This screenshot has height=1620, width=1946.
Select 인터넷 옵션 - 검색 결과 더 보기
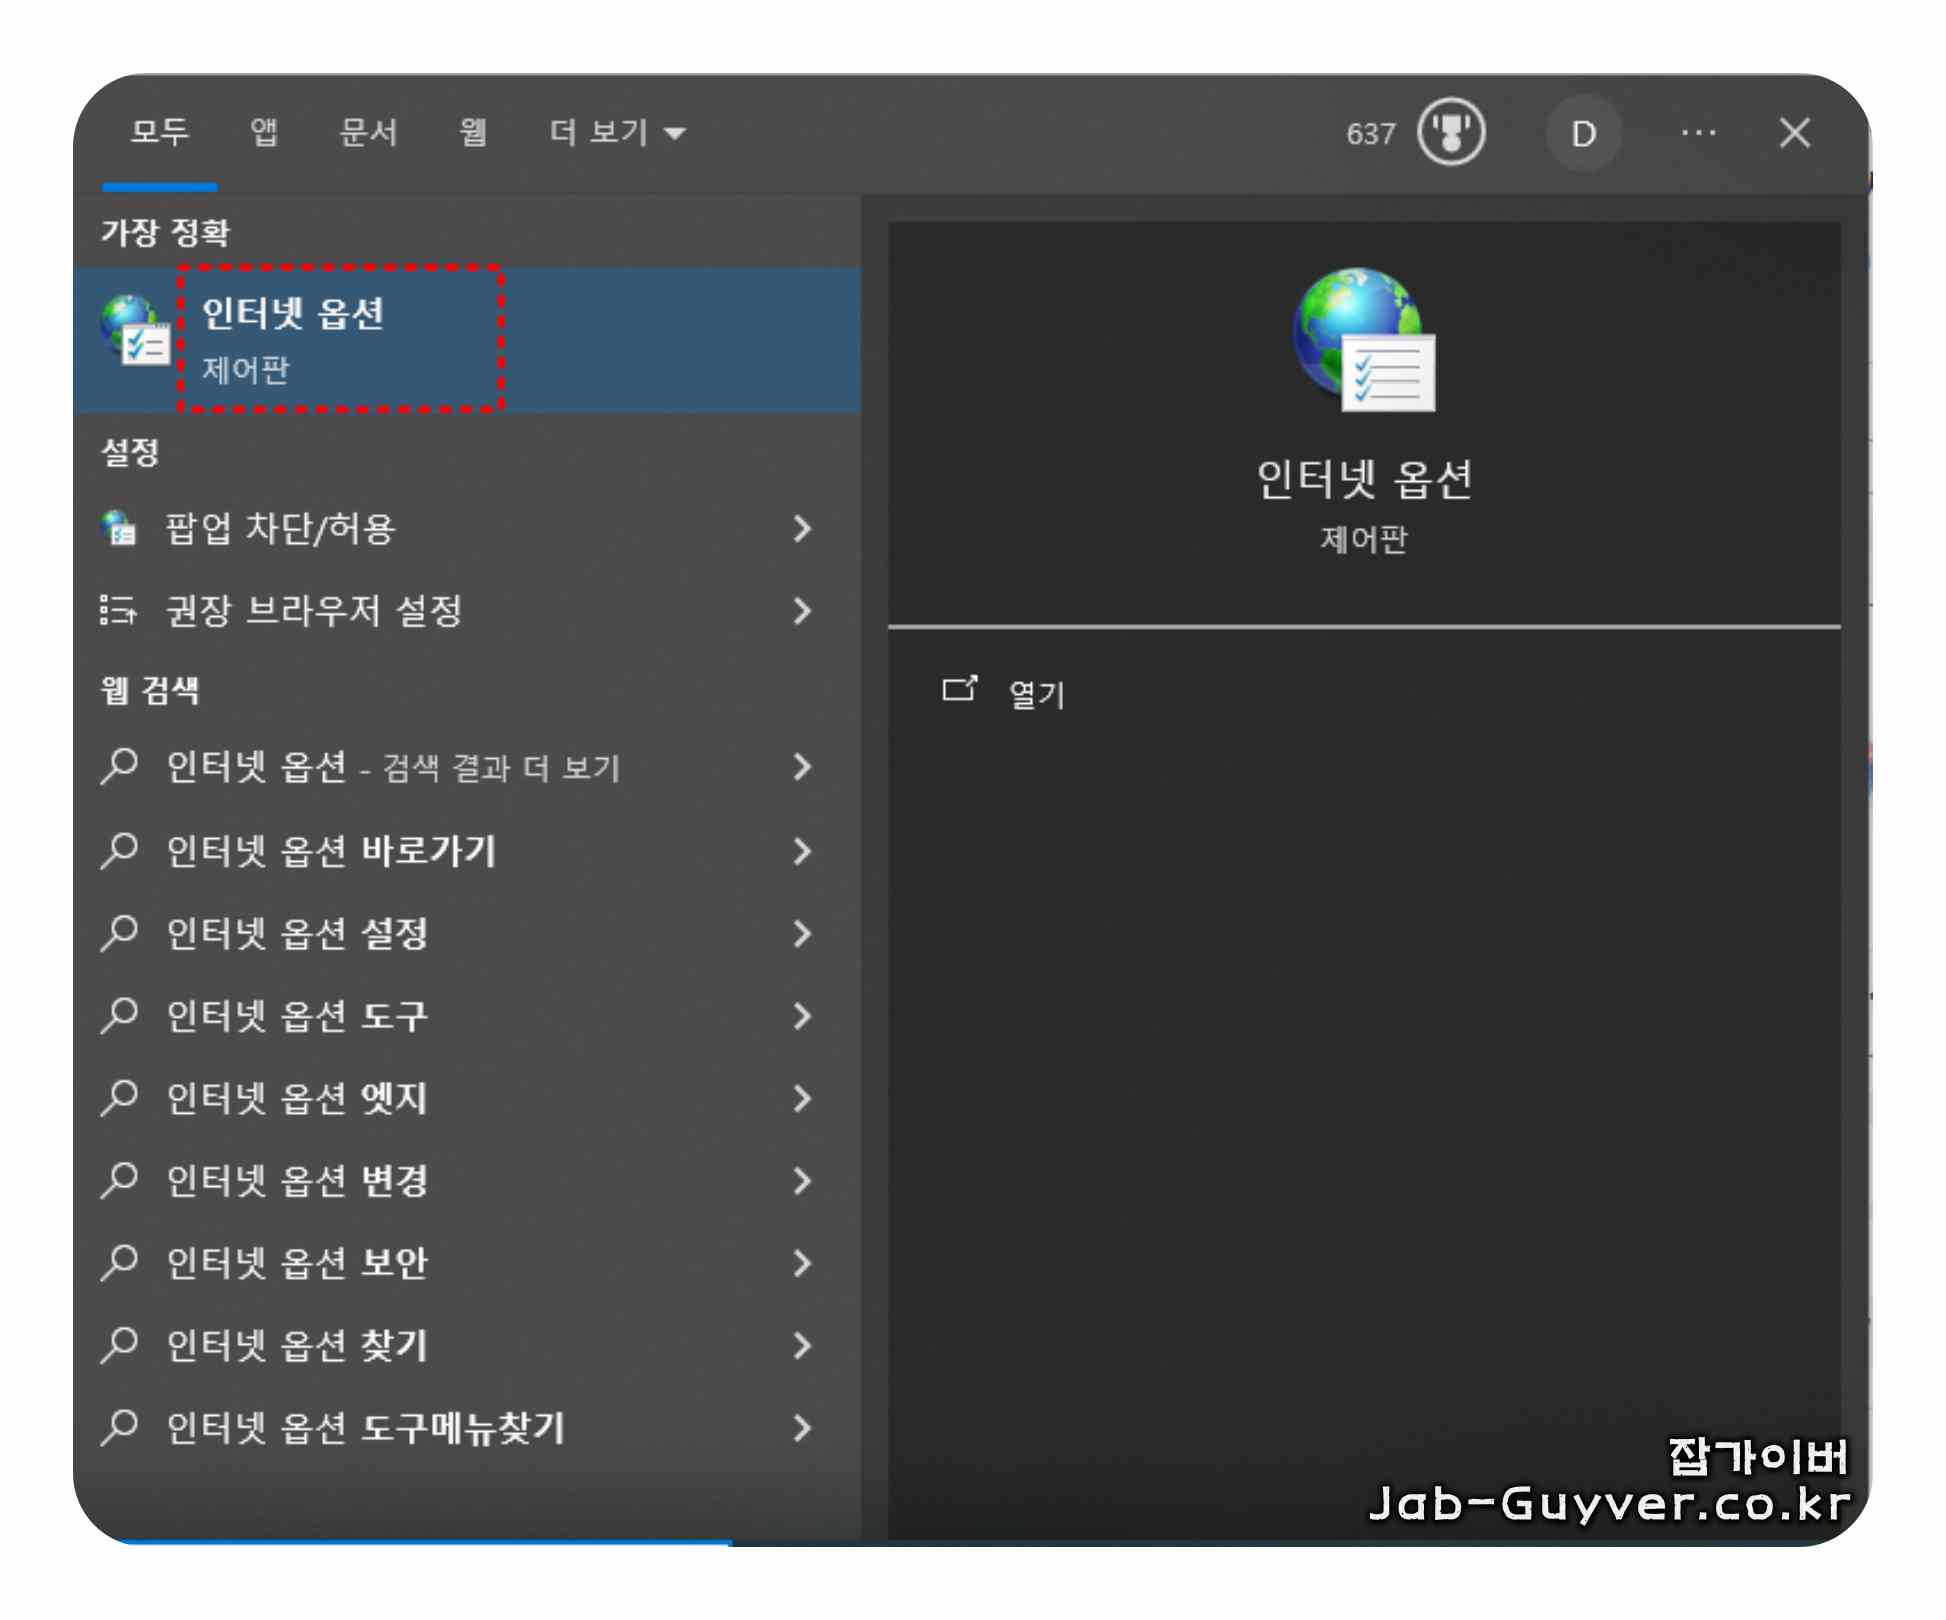click(395, 769)
